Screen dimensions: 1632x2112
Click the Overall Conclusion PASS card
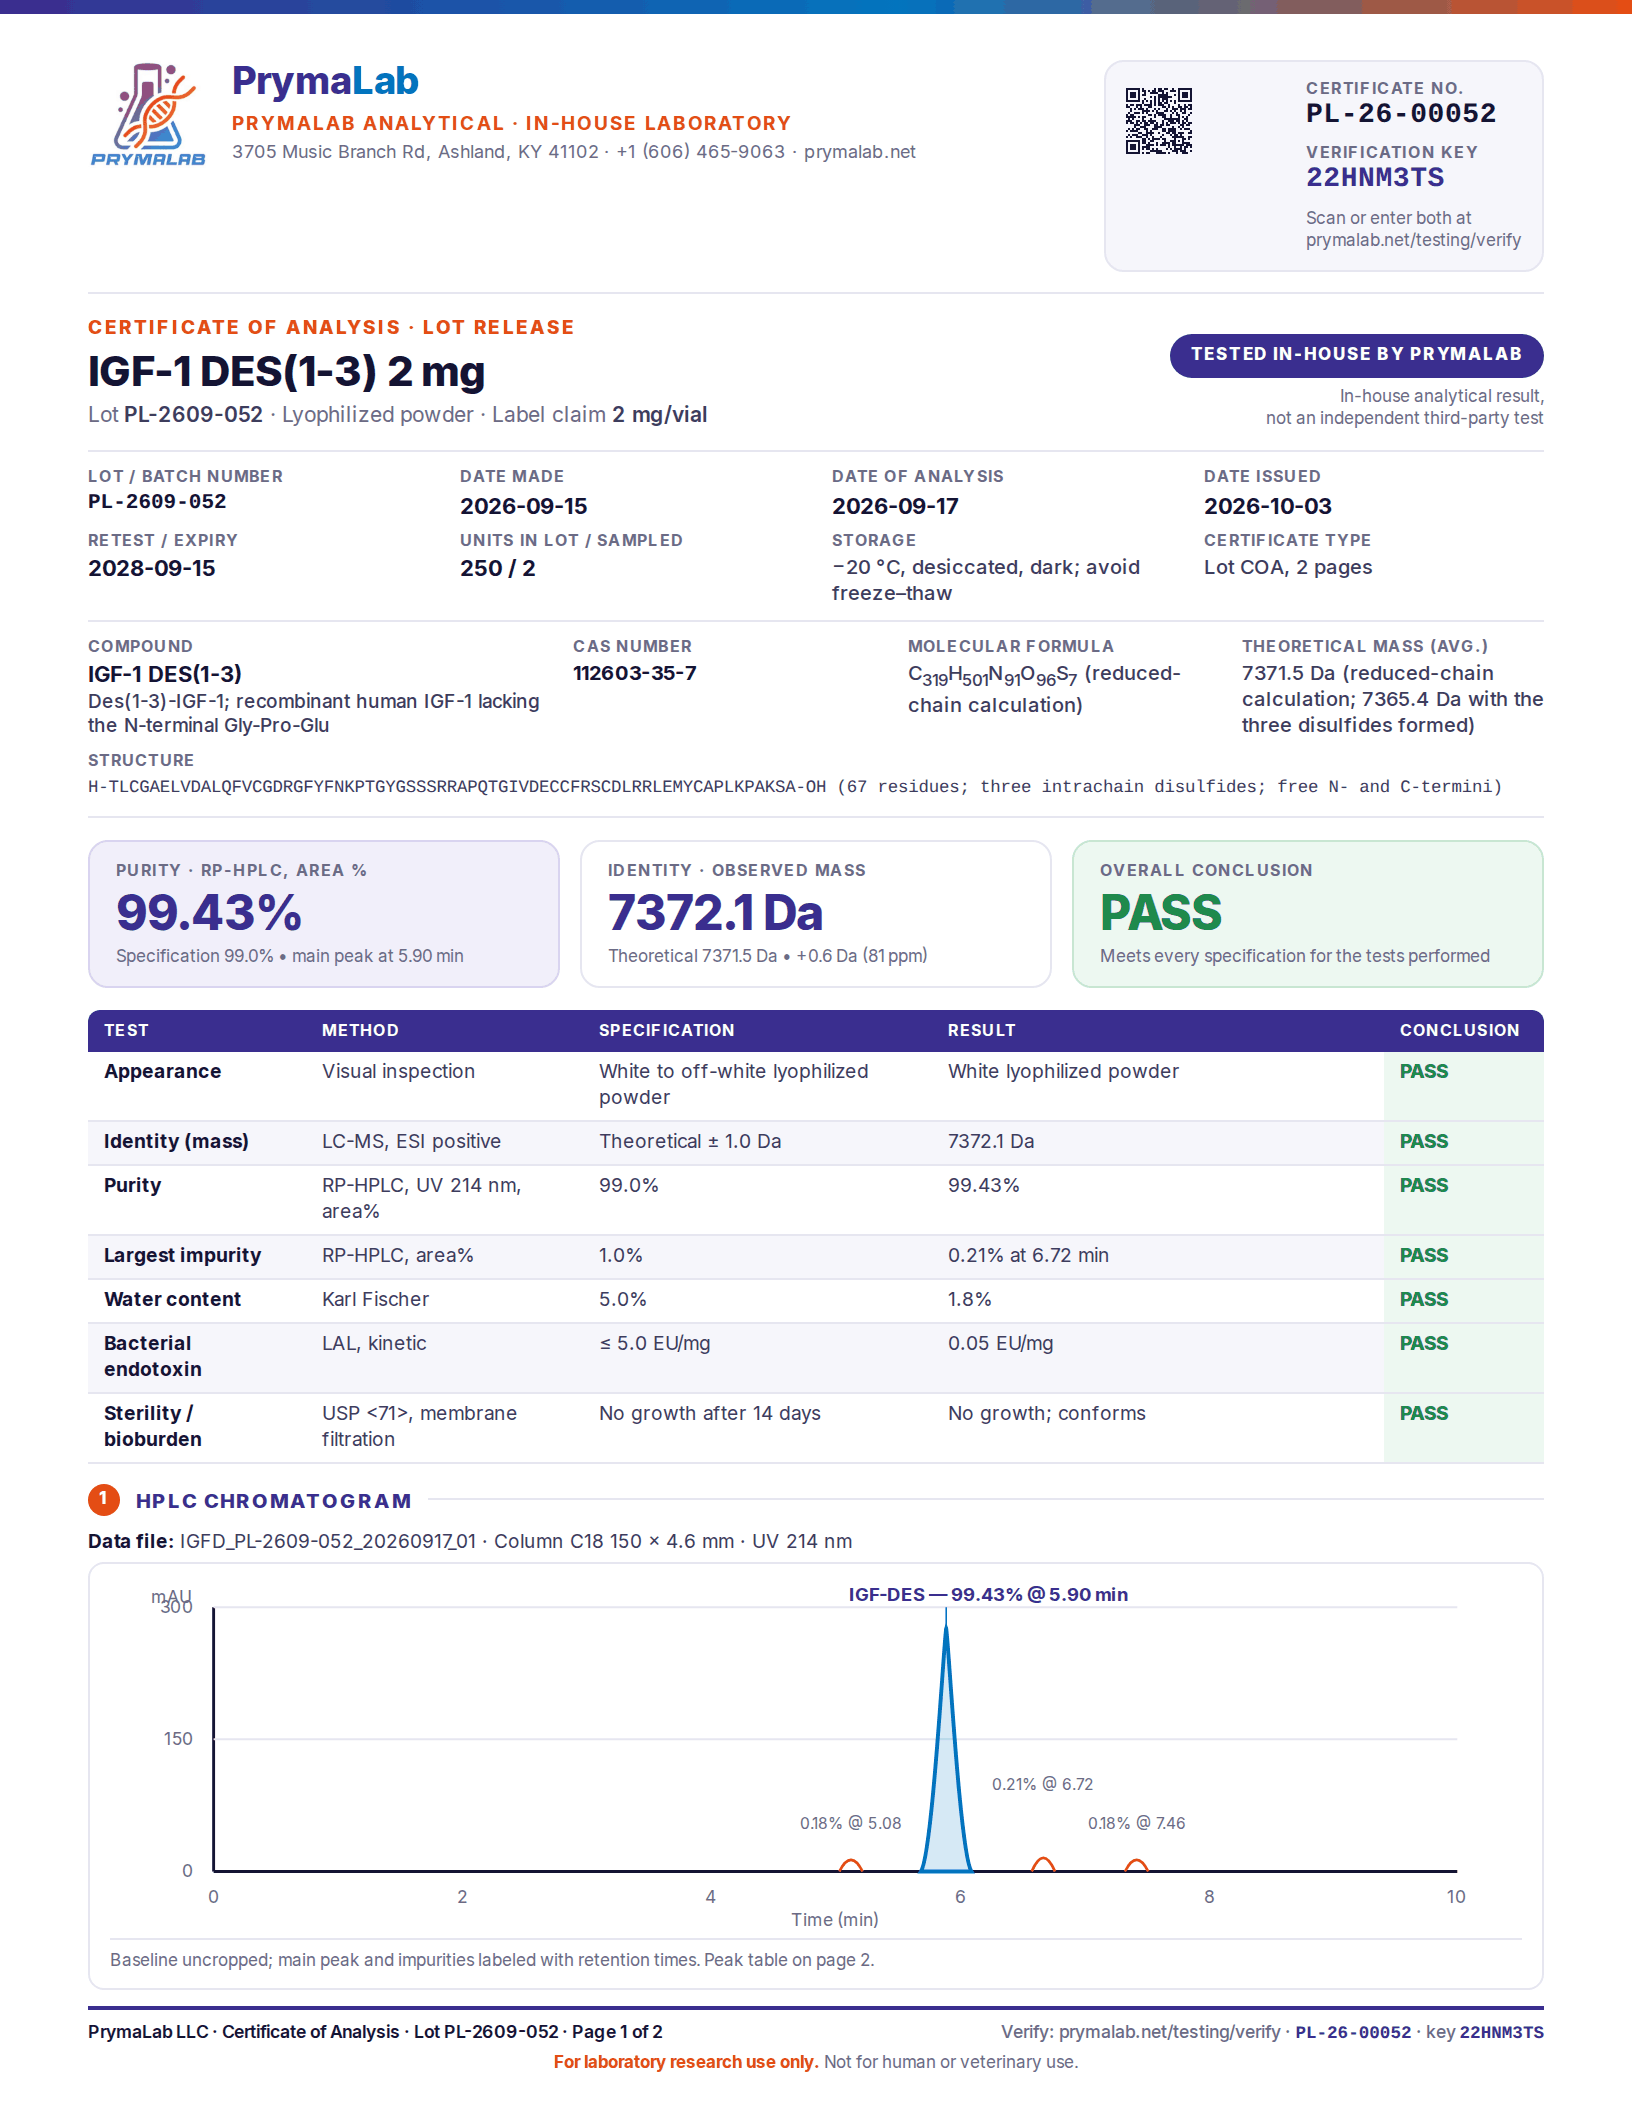tap(1307, 914)
